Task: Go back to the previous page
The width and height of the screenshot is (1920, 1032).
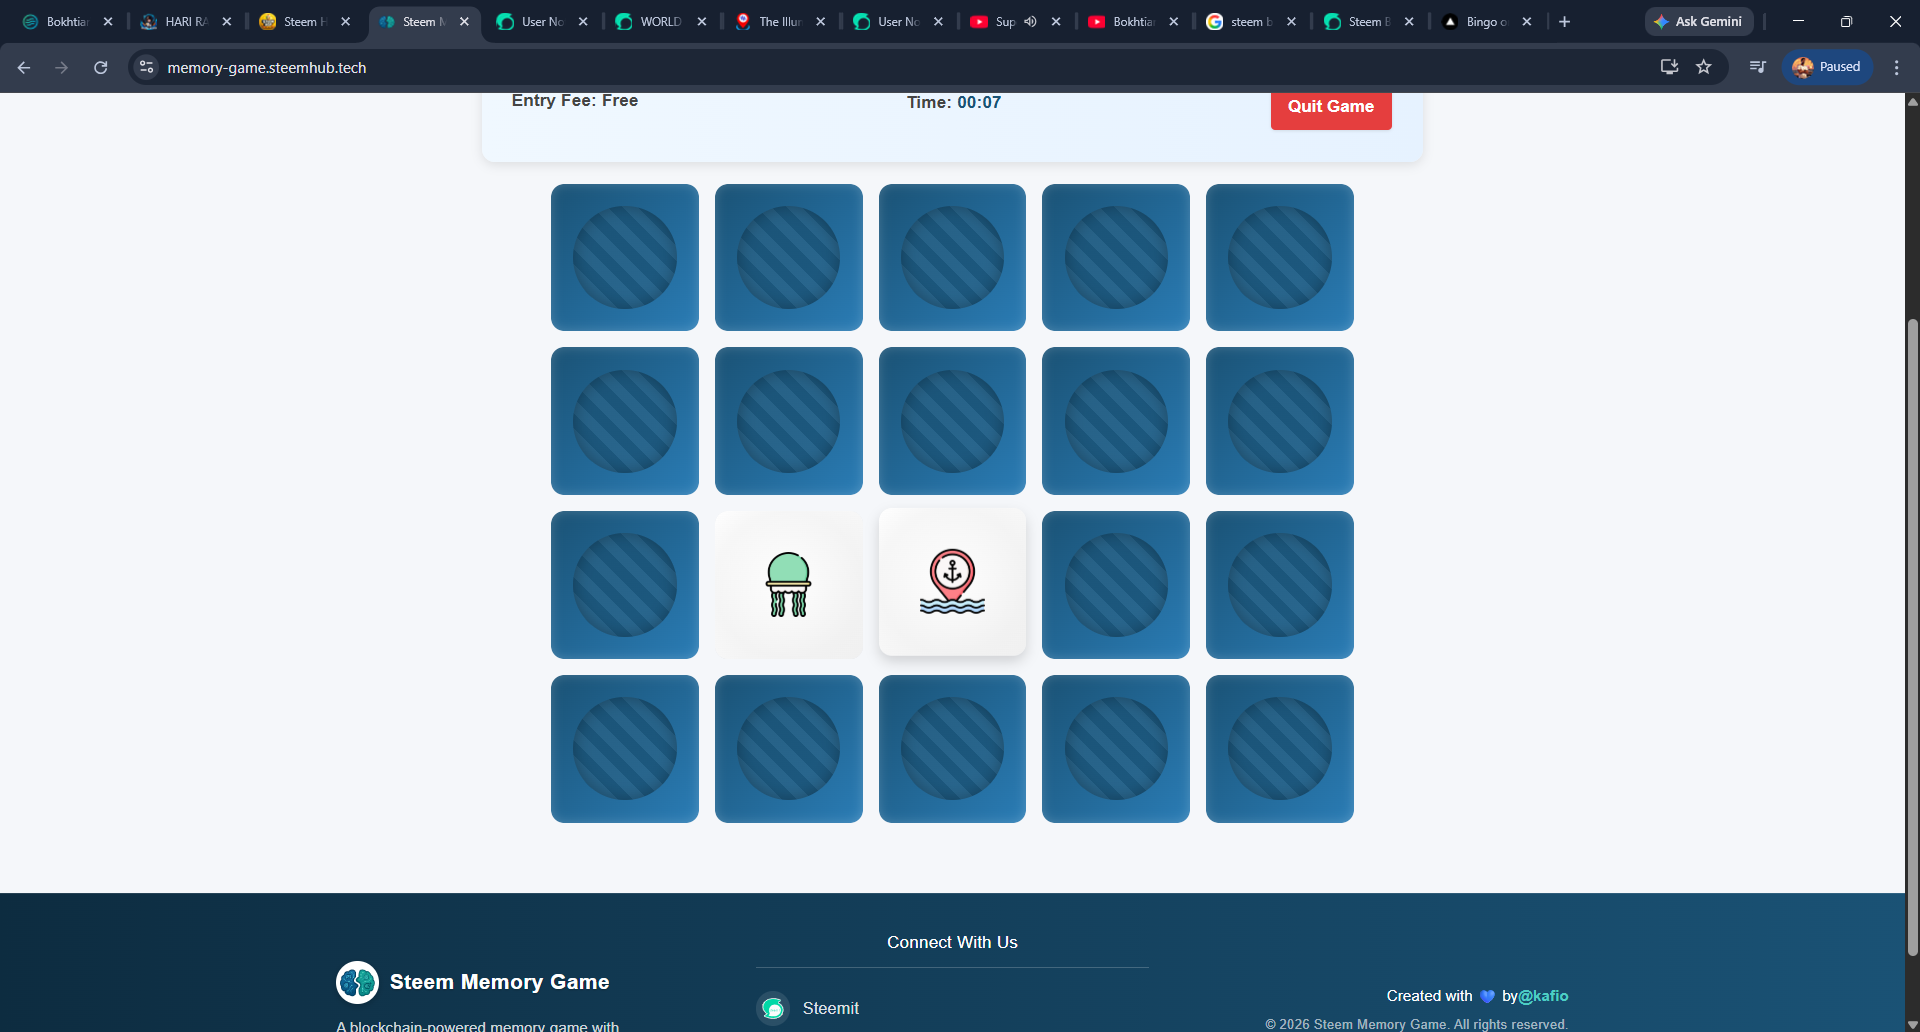Action: pyautogui.click(x=24, y=67)
